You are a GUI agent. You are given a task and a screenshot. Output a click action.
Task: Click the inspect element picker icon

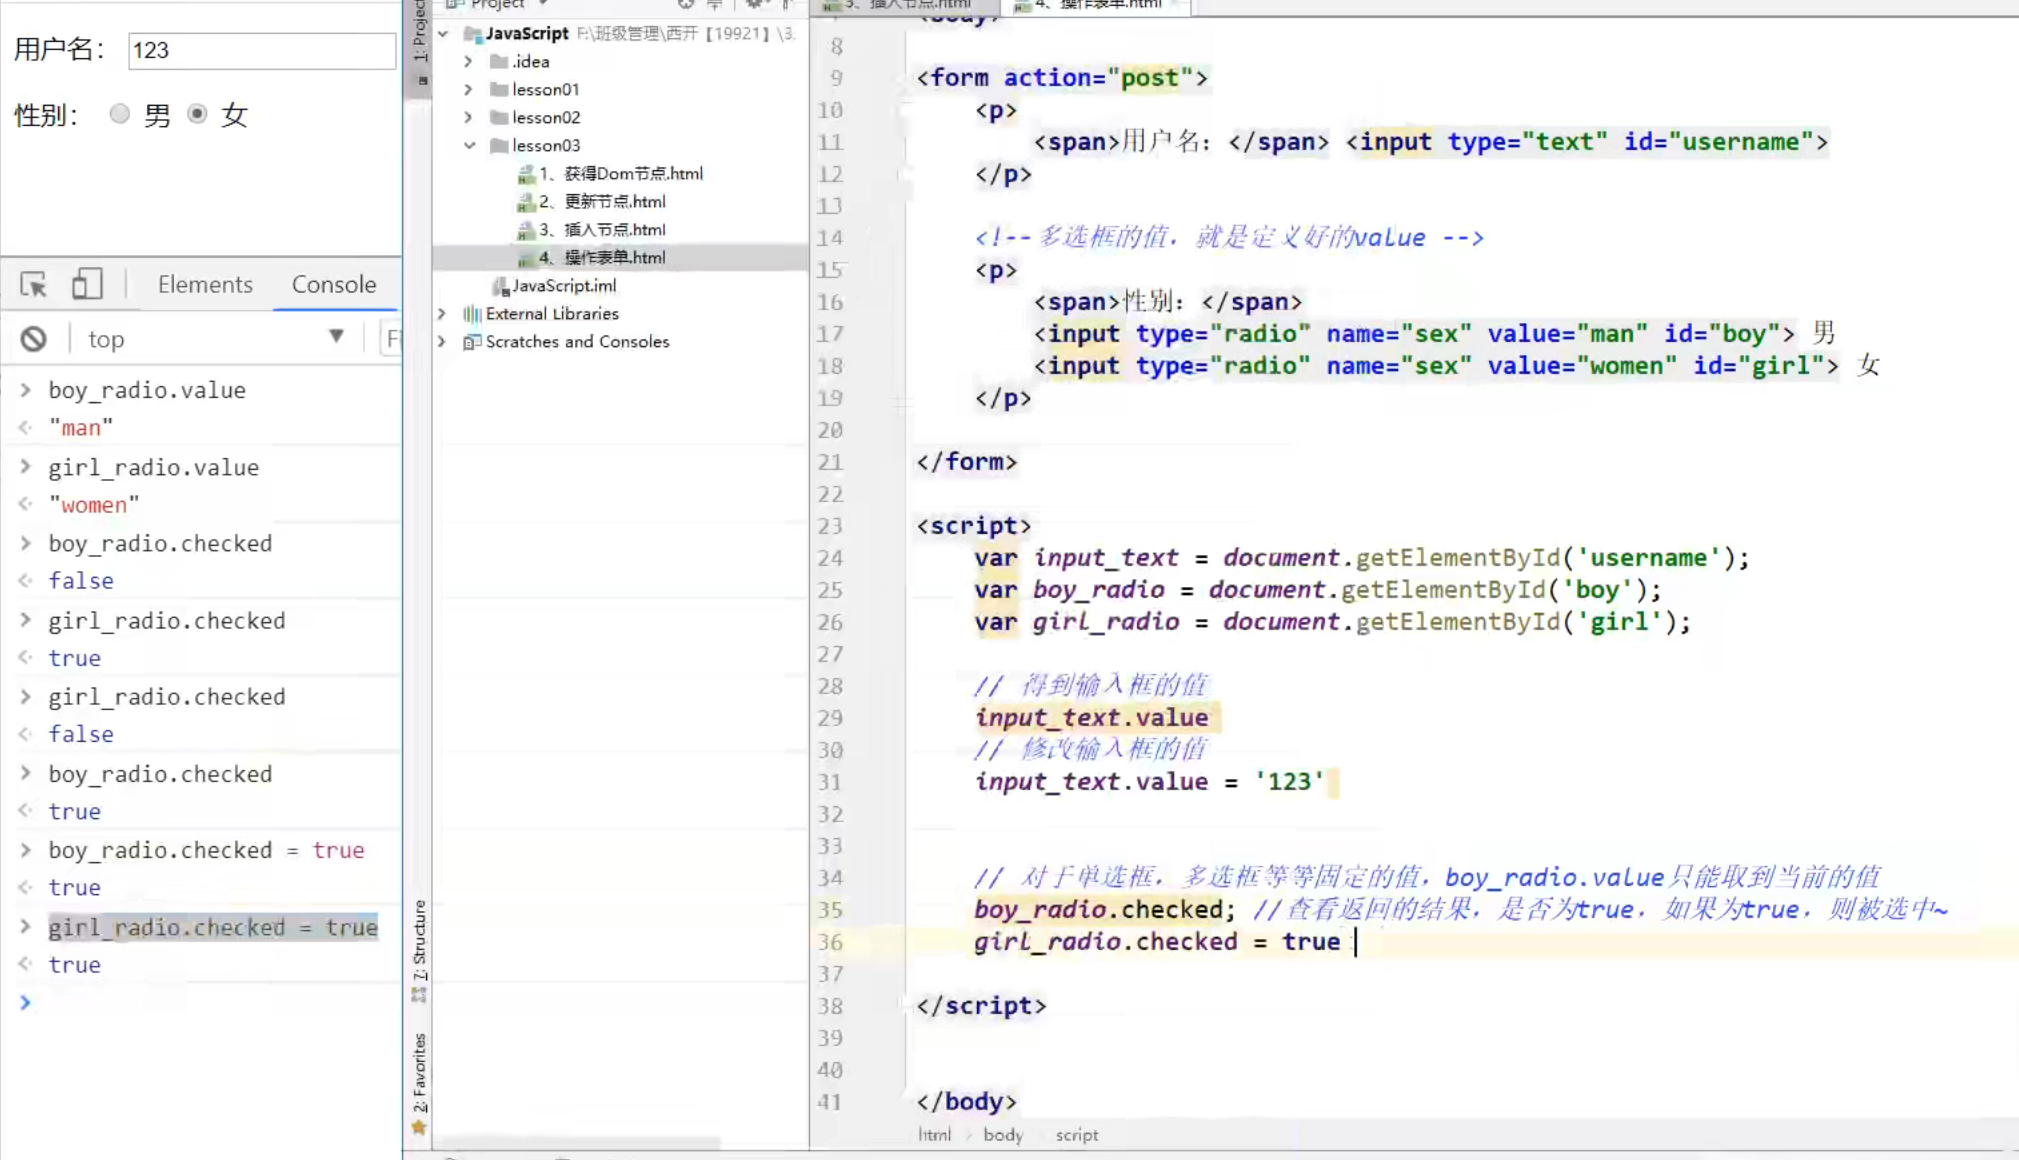pyautogui.click(x=33, y=285)
